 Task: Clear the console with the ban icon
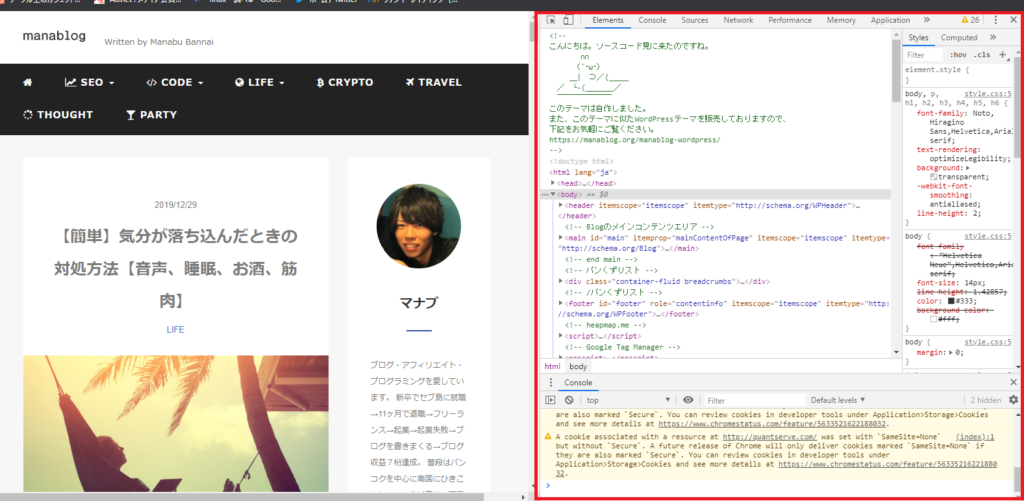(569, 400)
